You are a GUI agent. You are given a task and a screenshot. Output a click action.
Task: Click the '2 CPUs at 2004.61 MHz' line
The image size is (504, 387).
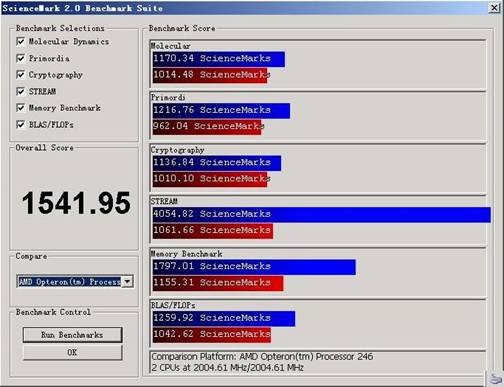coord(227,368)
